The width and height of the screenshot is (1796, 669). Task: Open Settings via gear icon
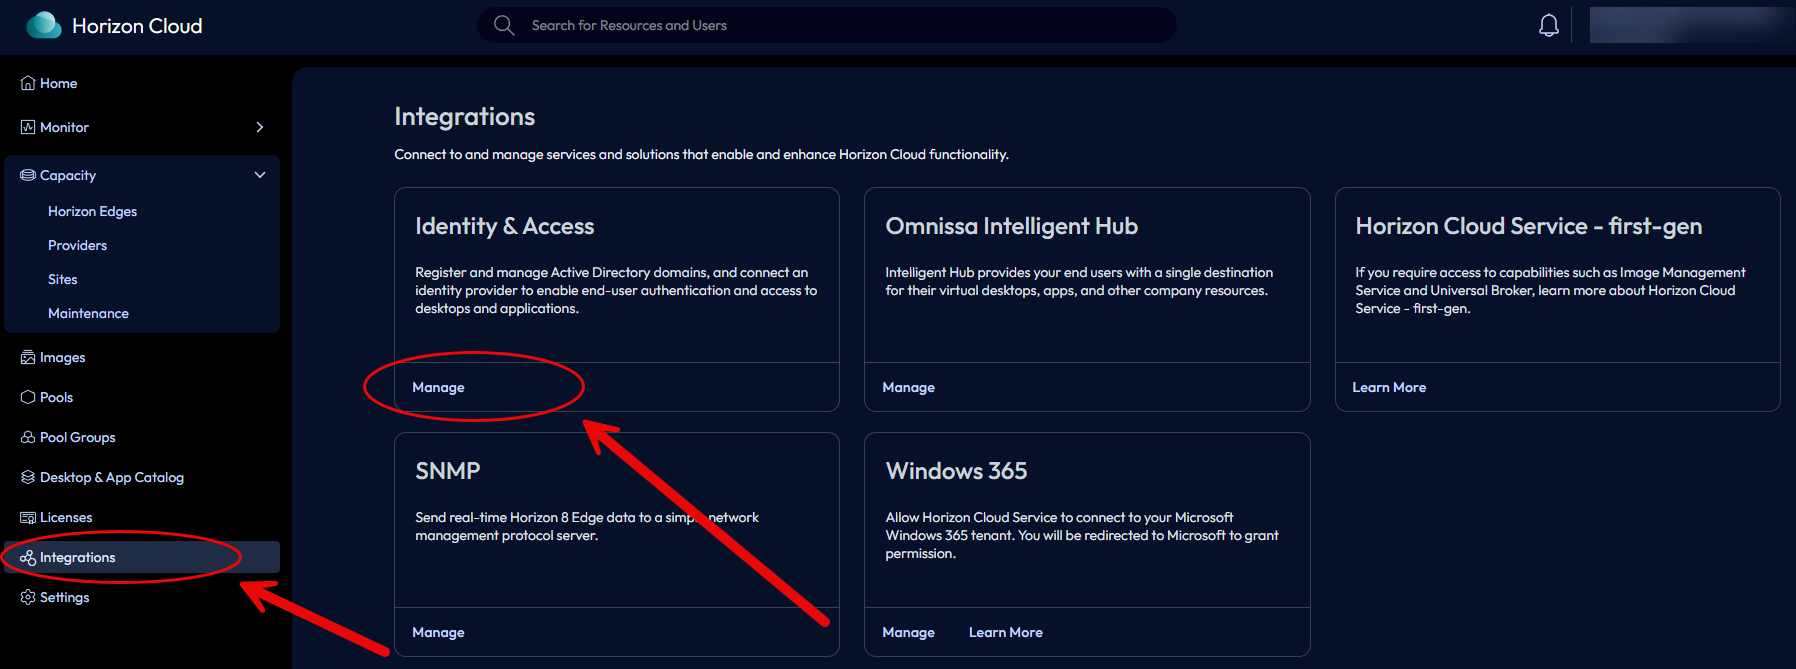point(28,597)
